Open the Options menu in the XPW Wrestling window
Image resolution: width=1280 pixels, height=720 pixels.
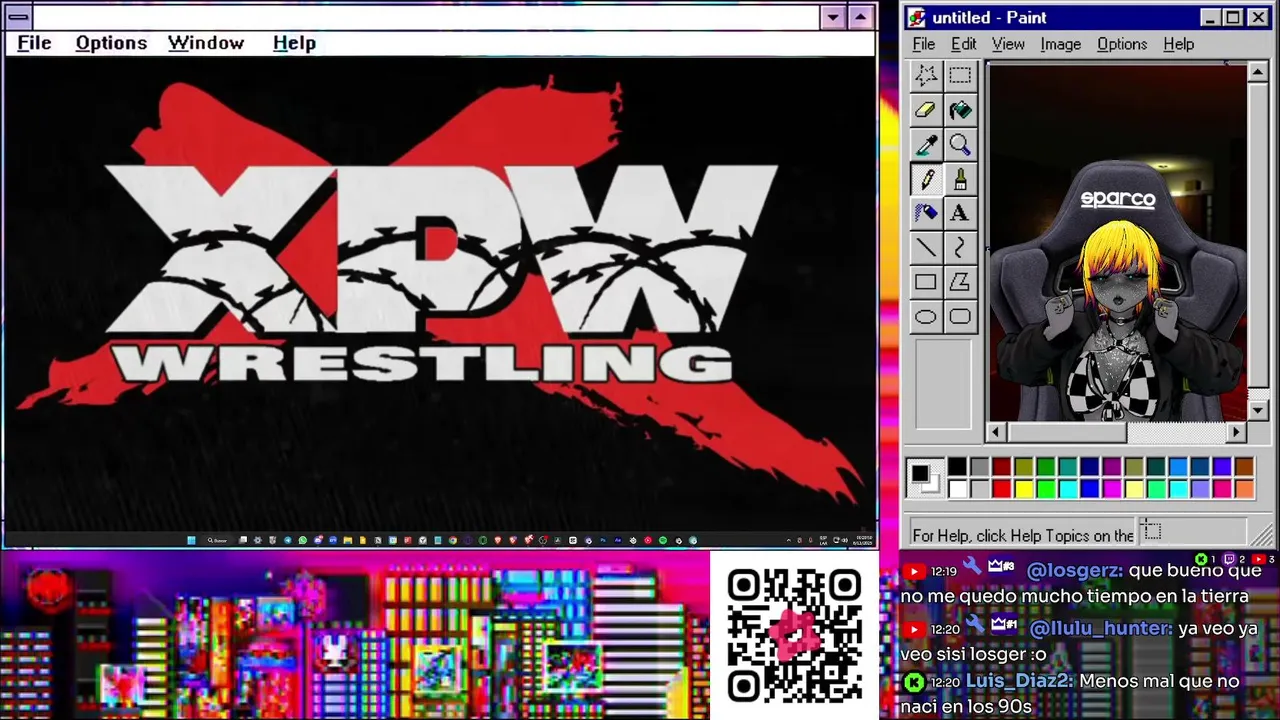111,43
